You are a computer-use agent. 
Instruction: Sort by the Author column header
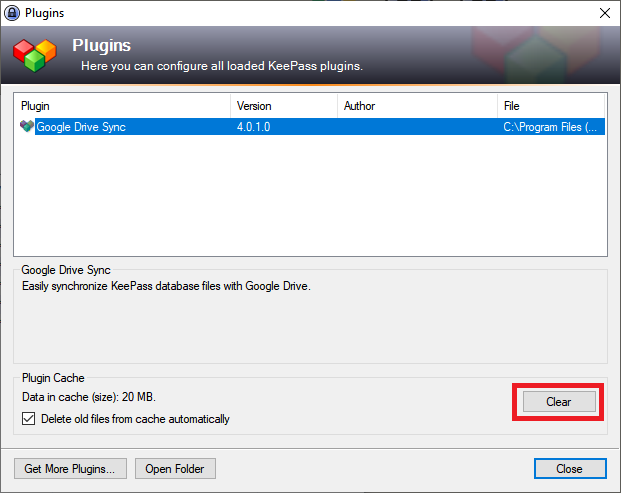pyautogui.click(x=417, y=106)
